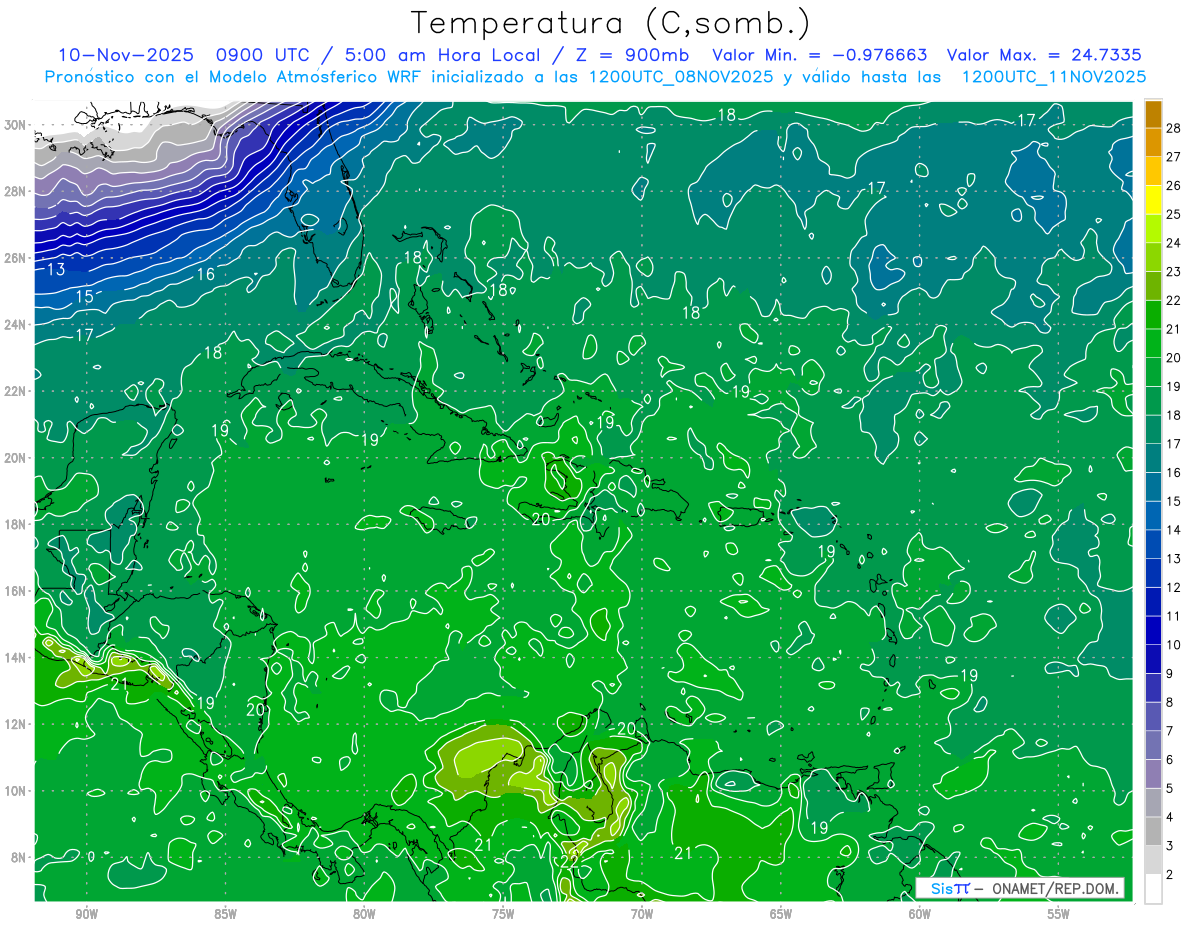Click the "20N" latitude axis label
Screen dimensions: 1200x927
pyautogui.click(x=17, y=458)
